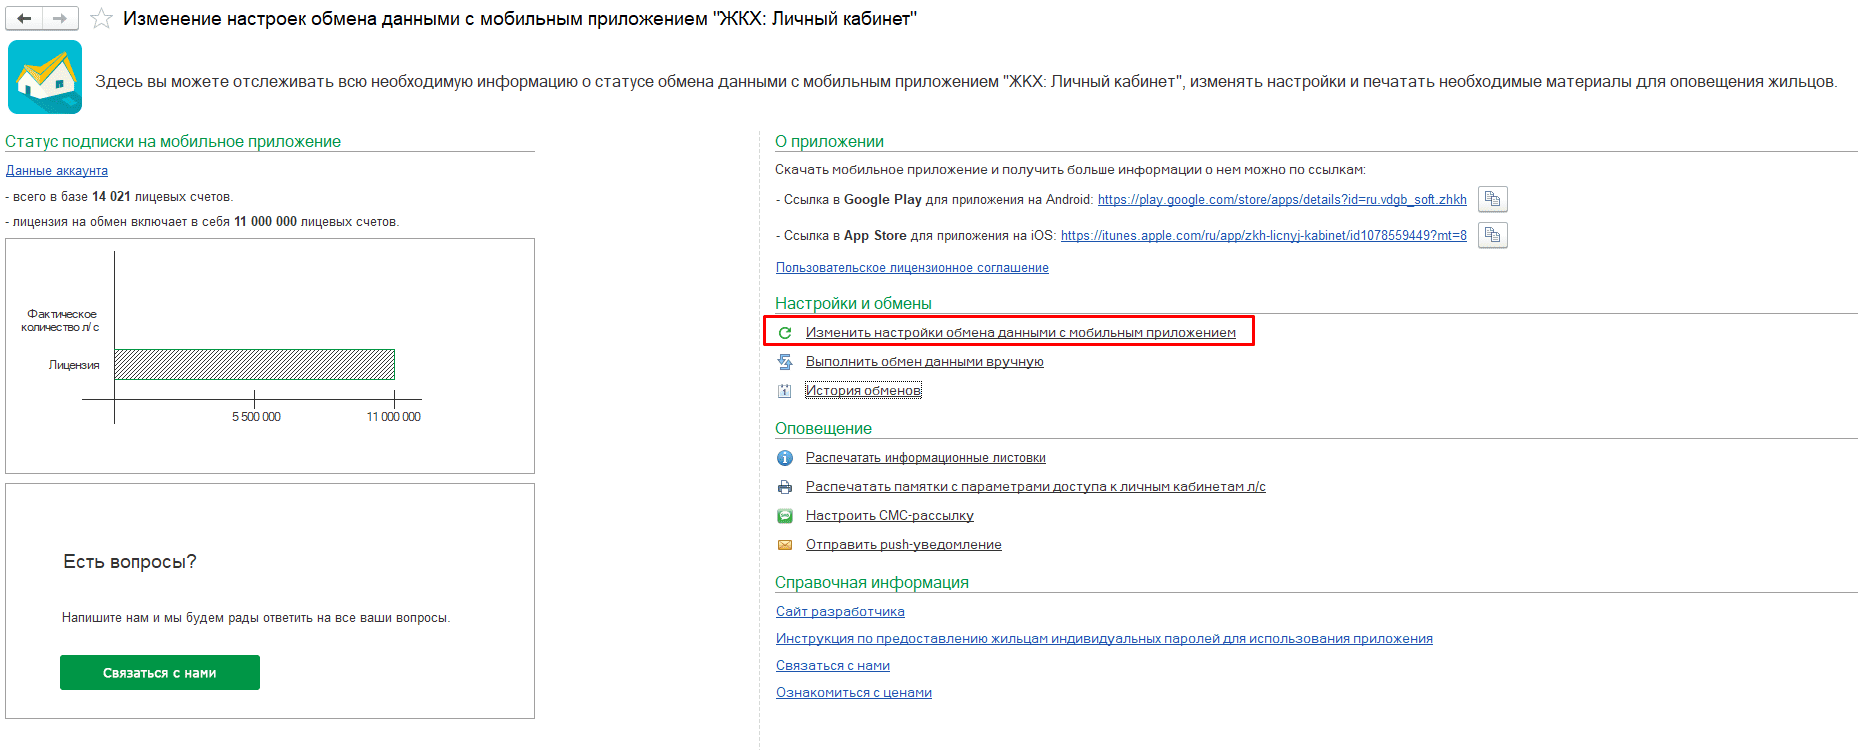Image resolution: width=1858 pixels, height=750 pixels.
Task: Click the forward navigation arrow
Action: coord(60,18)
